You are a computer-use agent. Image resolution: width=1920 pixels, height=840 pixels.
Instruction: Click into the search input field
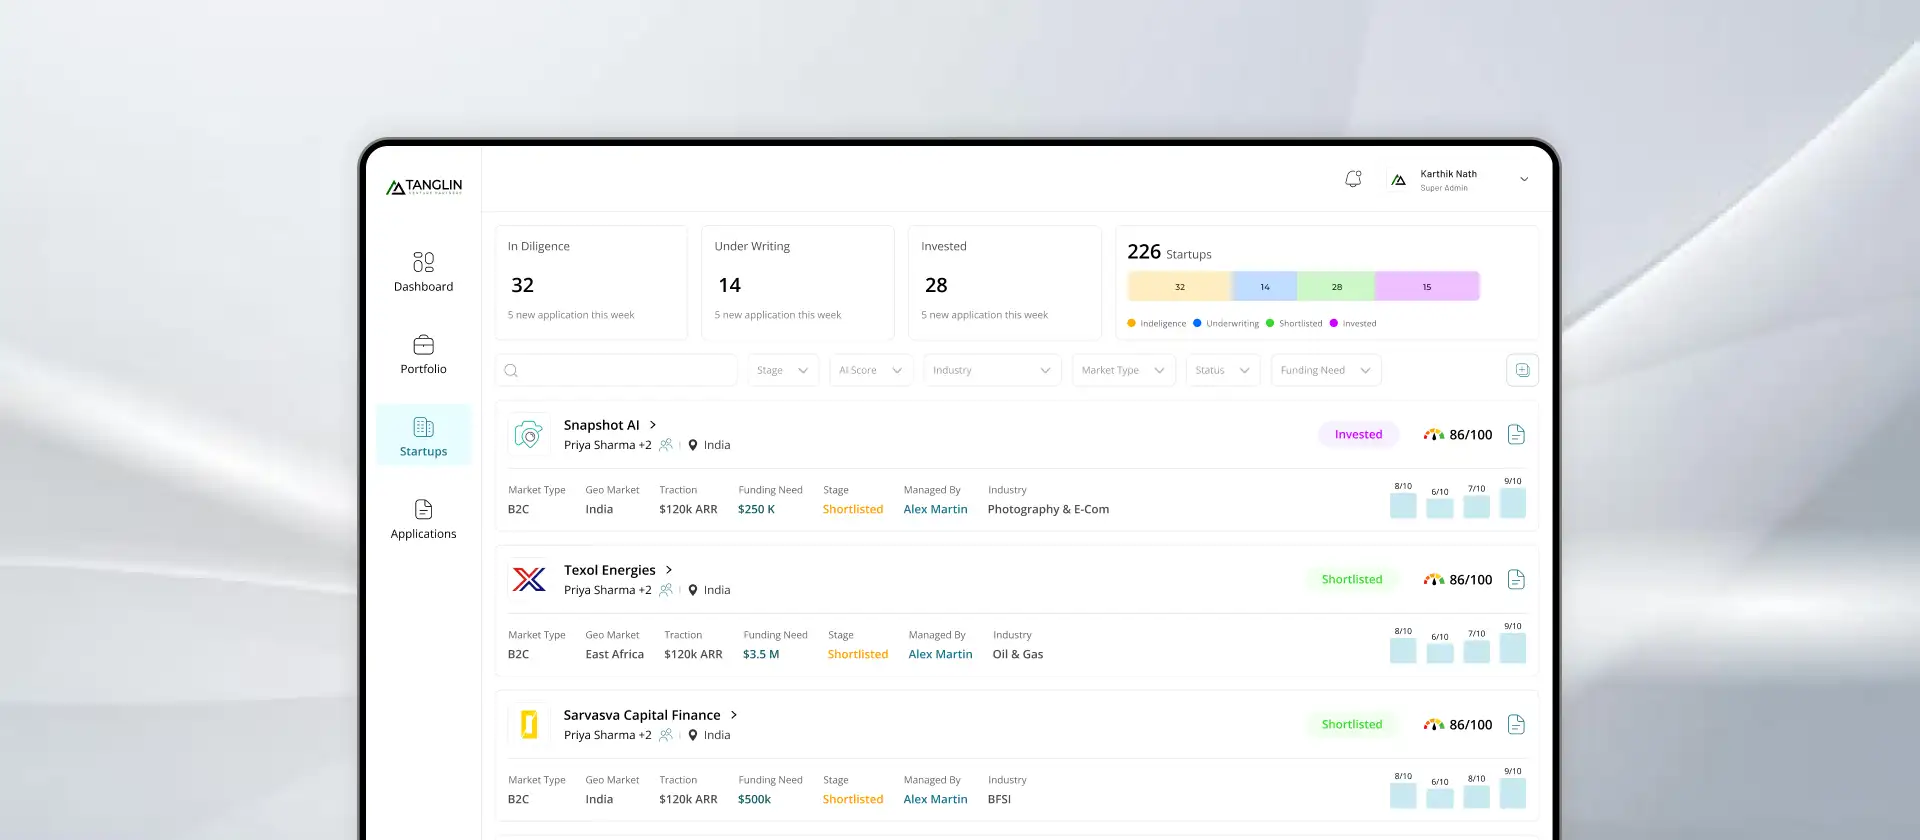tap(616, 370)
